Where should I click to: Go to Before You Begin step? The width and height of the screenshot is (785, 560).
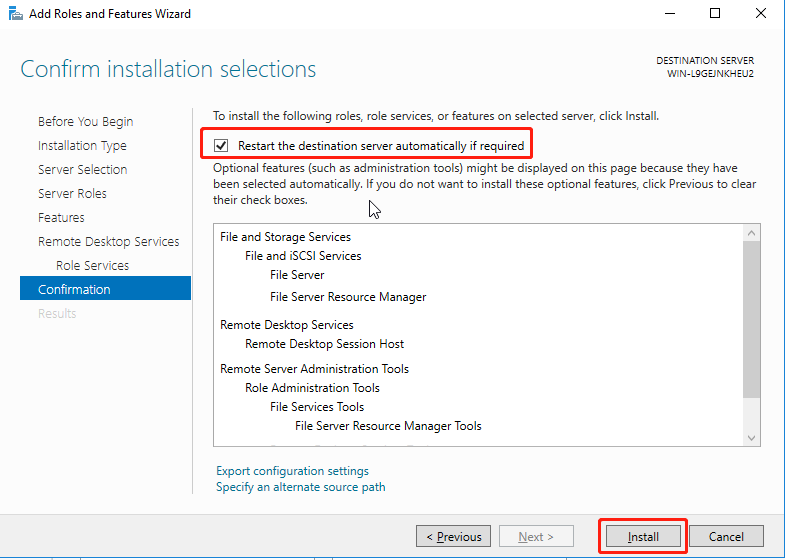[85, 122]
